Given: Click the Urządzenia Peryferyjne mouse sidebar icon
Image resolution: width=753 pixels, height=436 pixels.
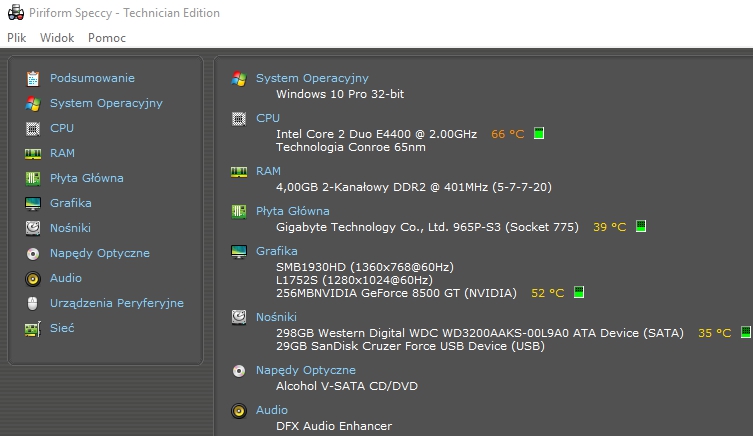Looking at the screenshot, I should click(x=33, y=303).
